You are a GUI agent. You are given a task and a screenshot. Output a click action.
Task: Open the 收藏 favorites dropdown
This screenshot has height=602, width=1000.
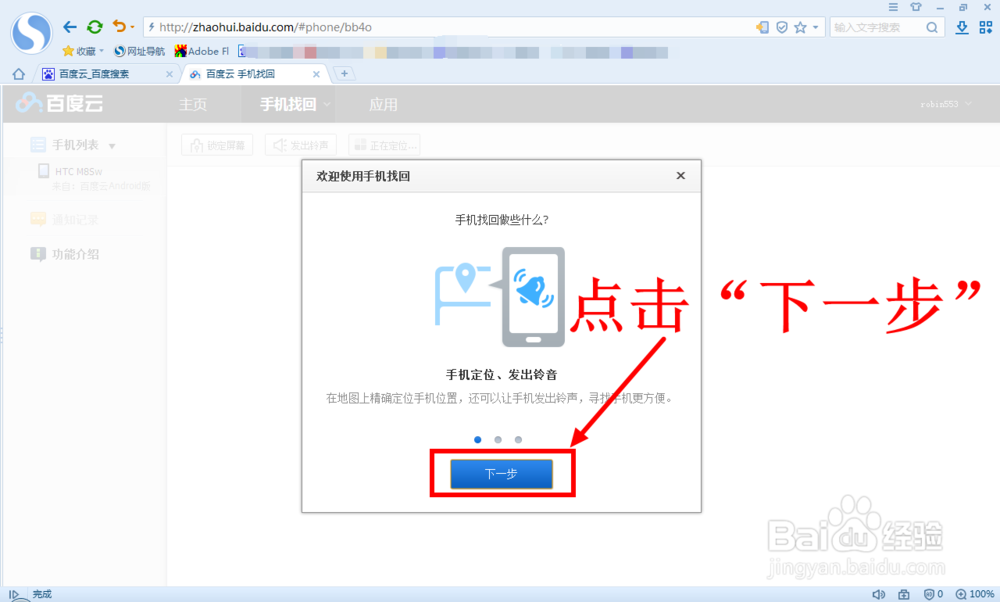click(84, 50)
